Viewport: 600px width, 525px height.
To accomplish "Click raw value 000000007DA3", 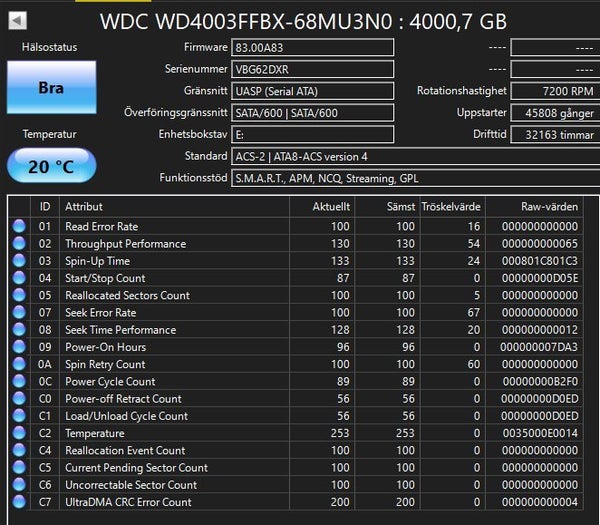I will pyautogui.click(x=539, y=347).
